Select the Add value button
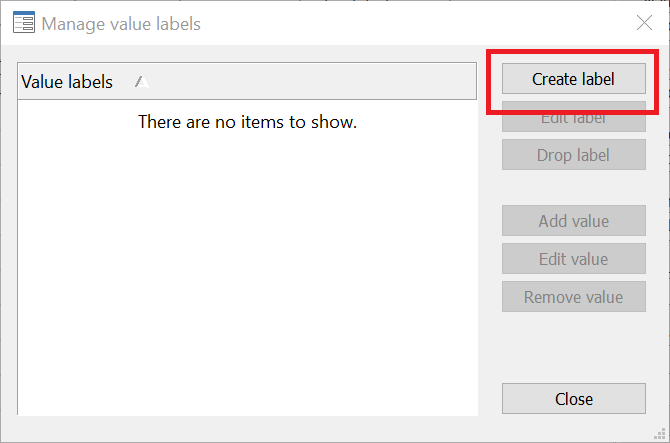 [573, 220]
